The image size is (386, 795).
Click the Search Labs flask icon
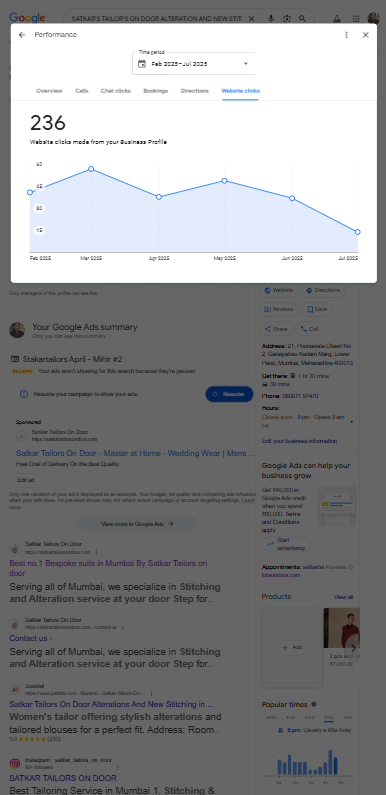(x=337, y=19)
